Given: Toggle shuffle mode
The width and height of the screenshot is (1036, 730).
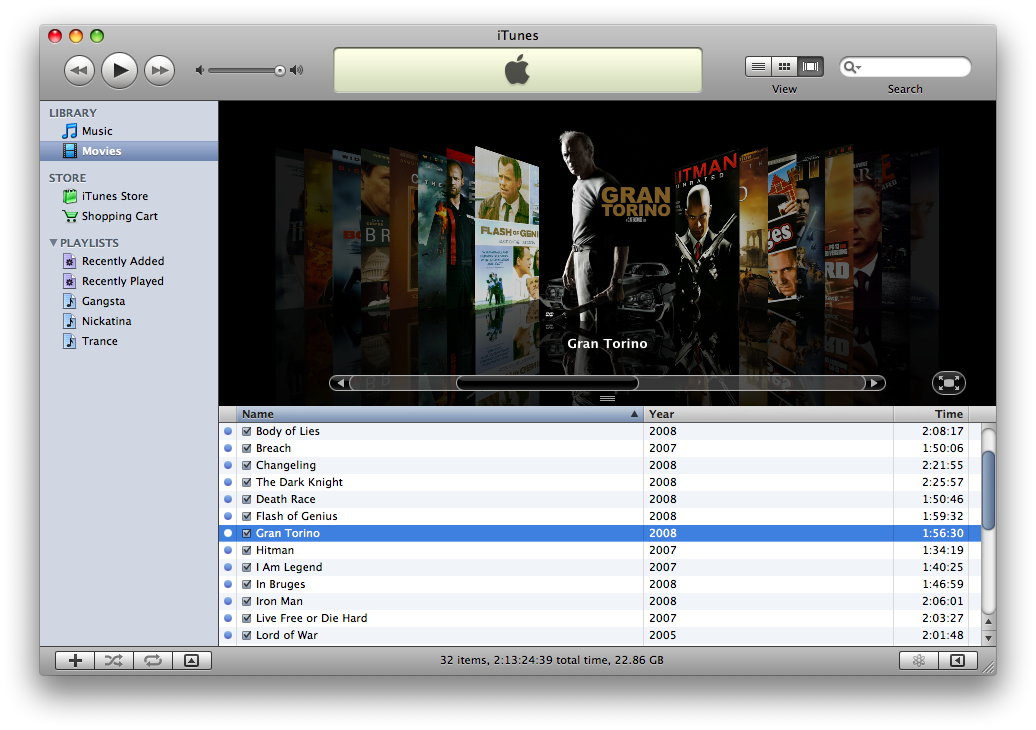Looking at the screenshot, I should [x=114, y=661].
